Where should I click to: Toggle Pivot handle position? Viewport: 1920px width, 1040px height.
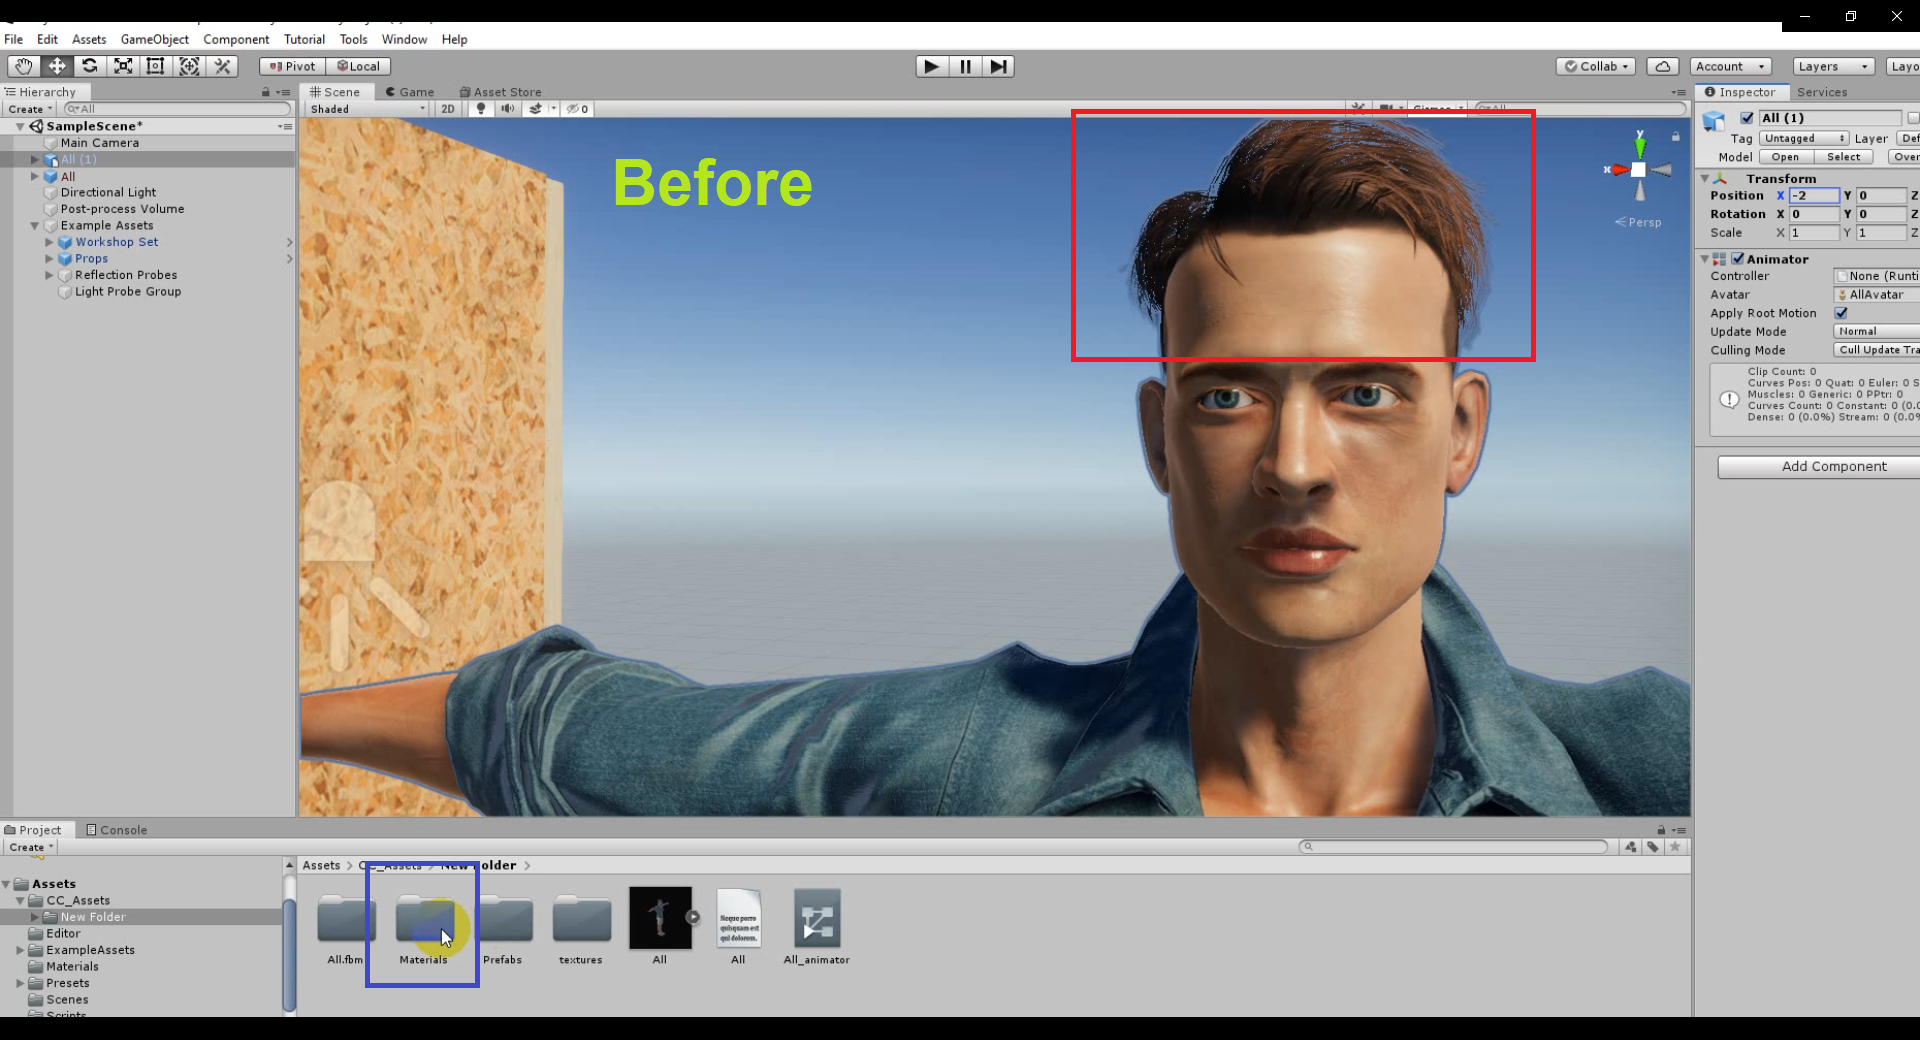coord(292,66)
